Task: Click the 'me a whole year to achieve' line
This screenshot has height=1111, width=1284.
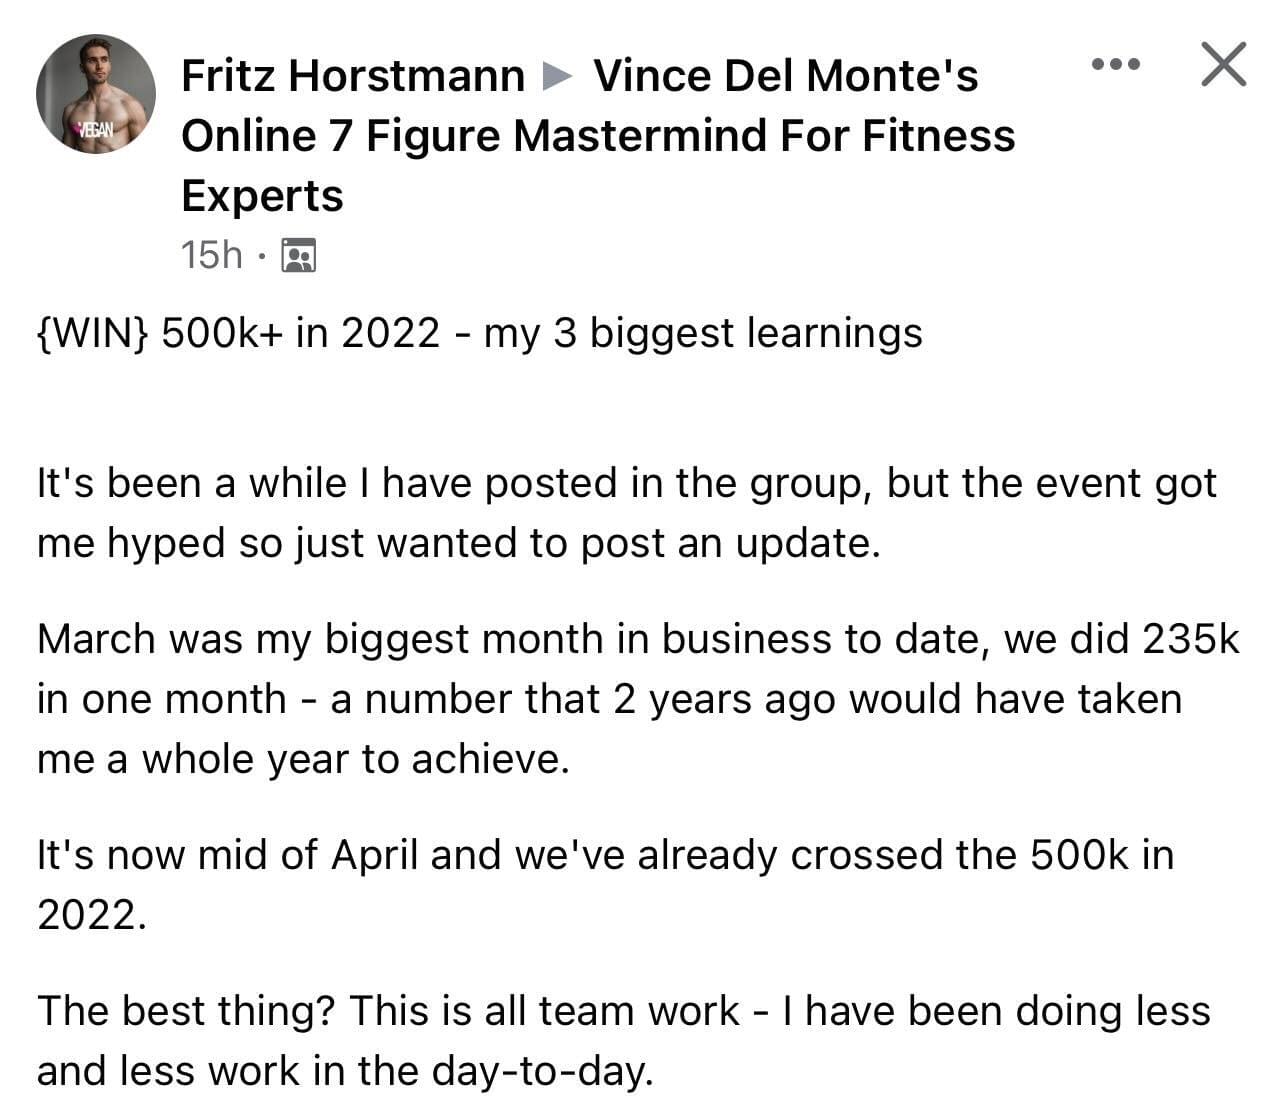Action: [303, 760]
